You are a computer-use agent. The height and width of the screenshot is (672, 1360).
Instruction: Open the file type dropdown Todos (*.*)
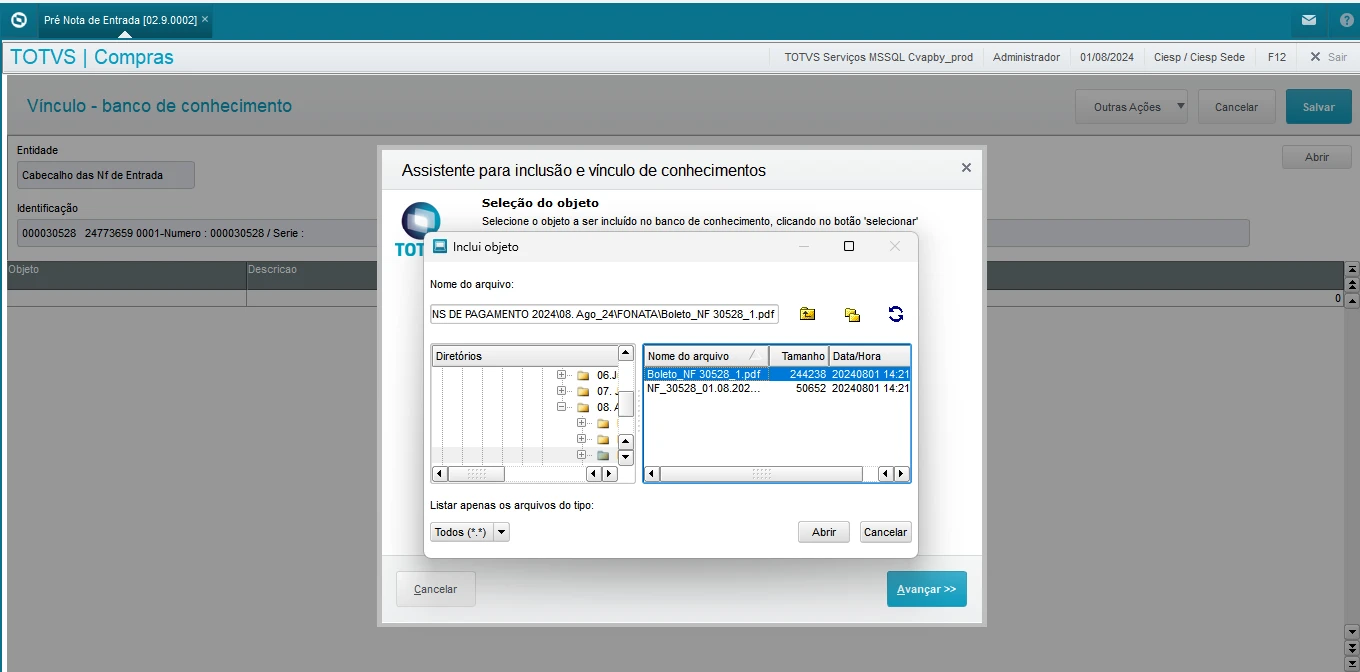tap(470, 532)
